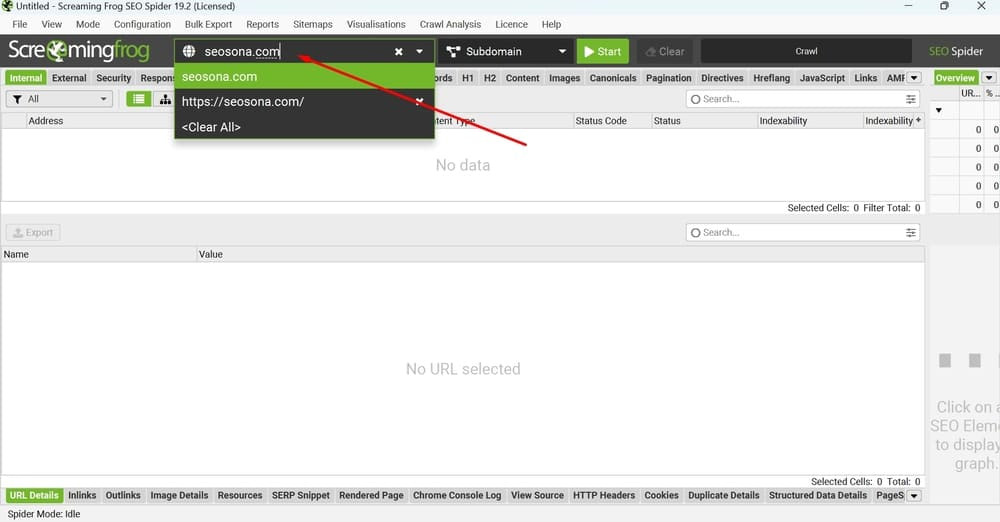Collapse the overview tree triangle
This screenshot has height=522, width=1000.
click(939, 110)
